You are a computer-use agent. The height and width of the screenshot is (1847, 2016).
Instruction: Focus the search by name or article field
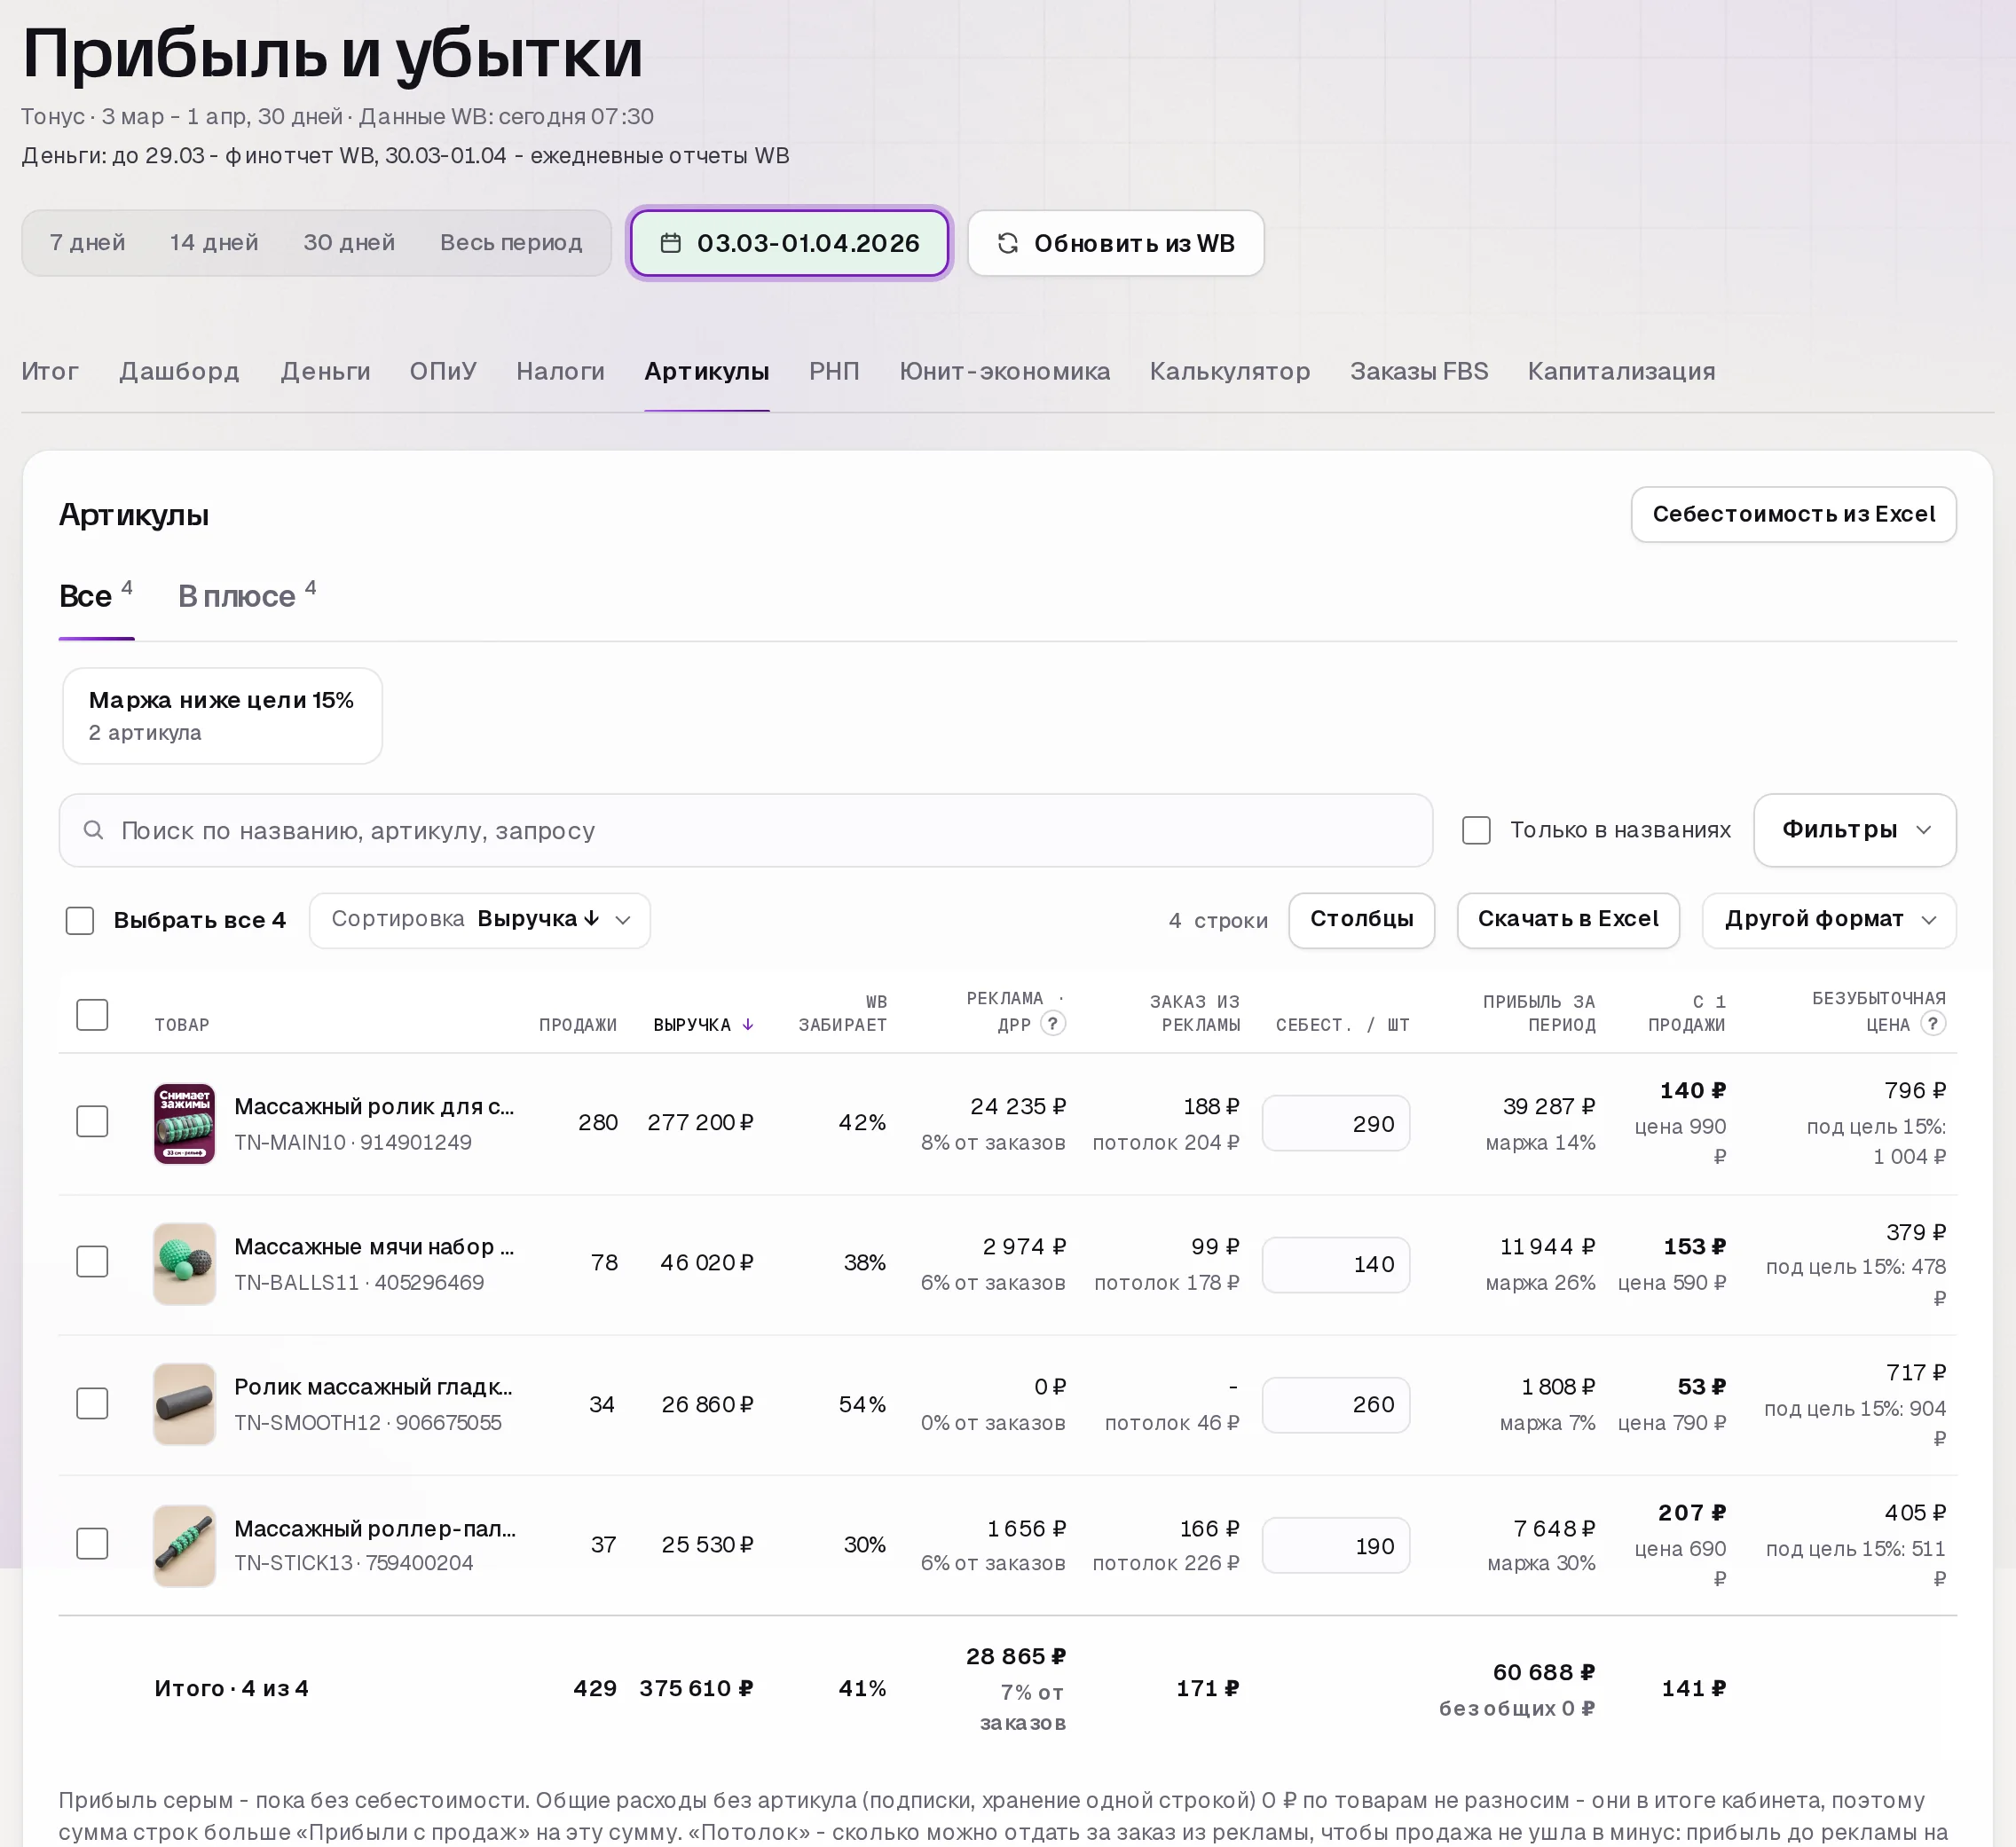(x=745, y=830)
